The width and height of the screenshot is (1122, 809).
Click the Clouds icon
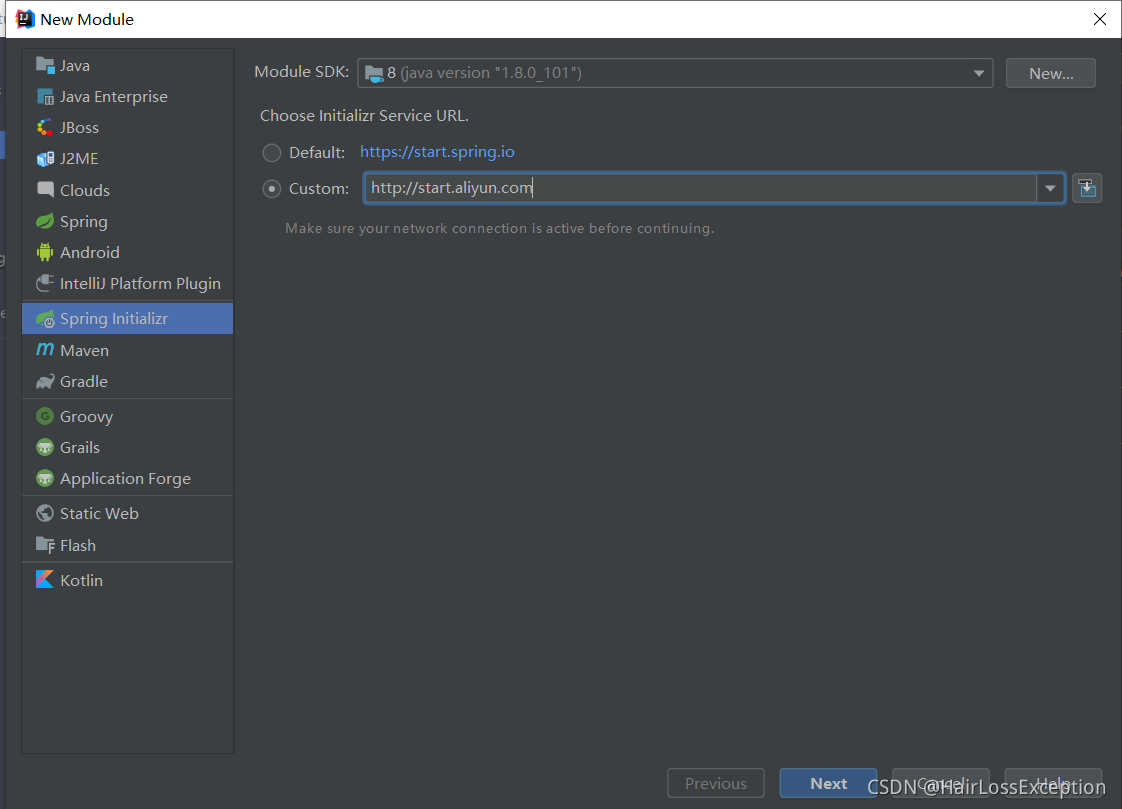point(45,190)
